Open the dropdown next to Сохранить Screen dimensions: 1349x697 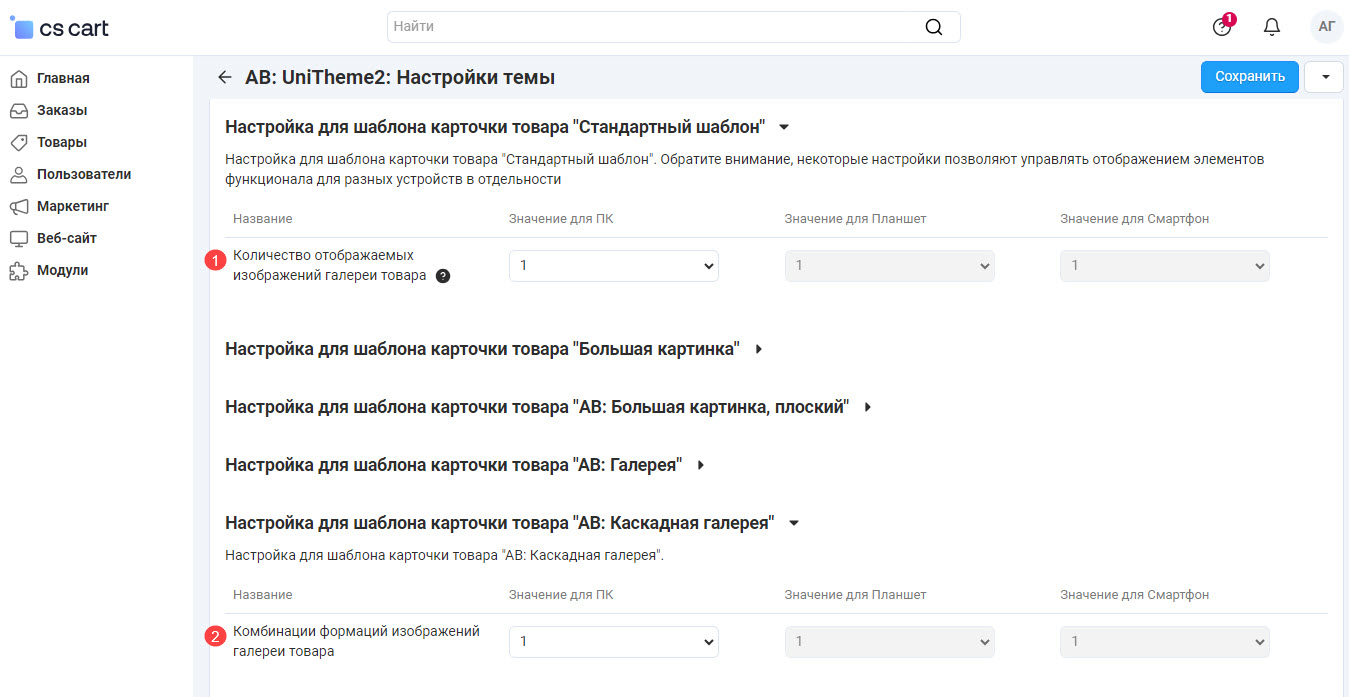click(1324, 77)
